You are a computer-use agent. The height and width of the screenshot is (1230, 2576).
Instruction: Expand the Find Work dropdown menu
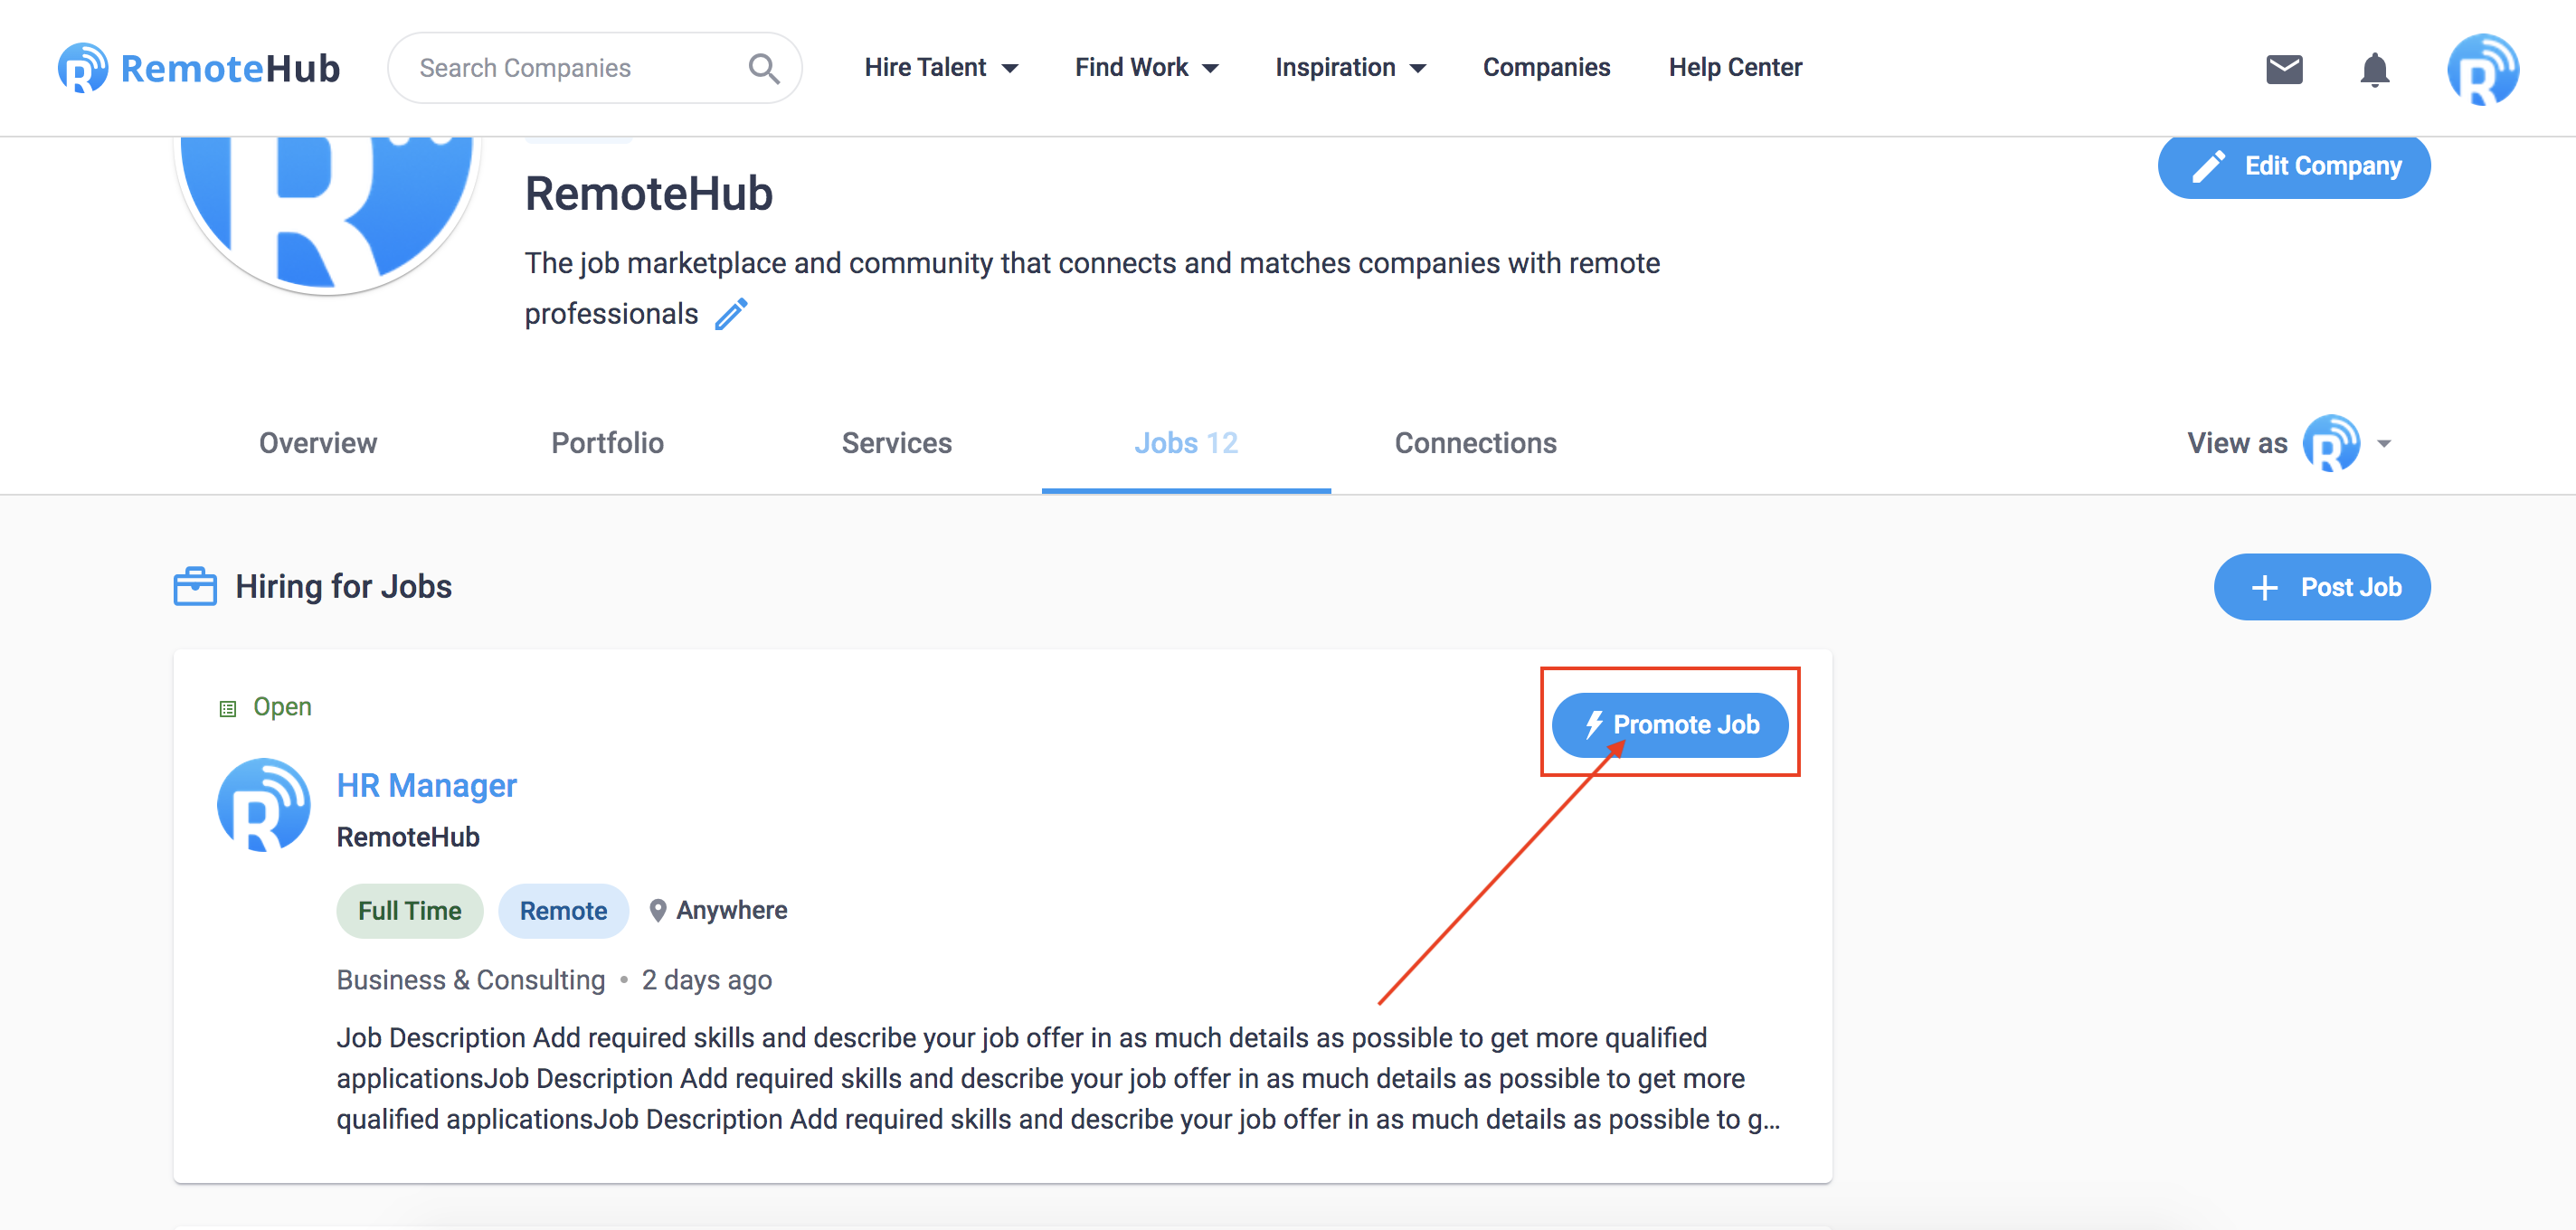[1146, 67]
